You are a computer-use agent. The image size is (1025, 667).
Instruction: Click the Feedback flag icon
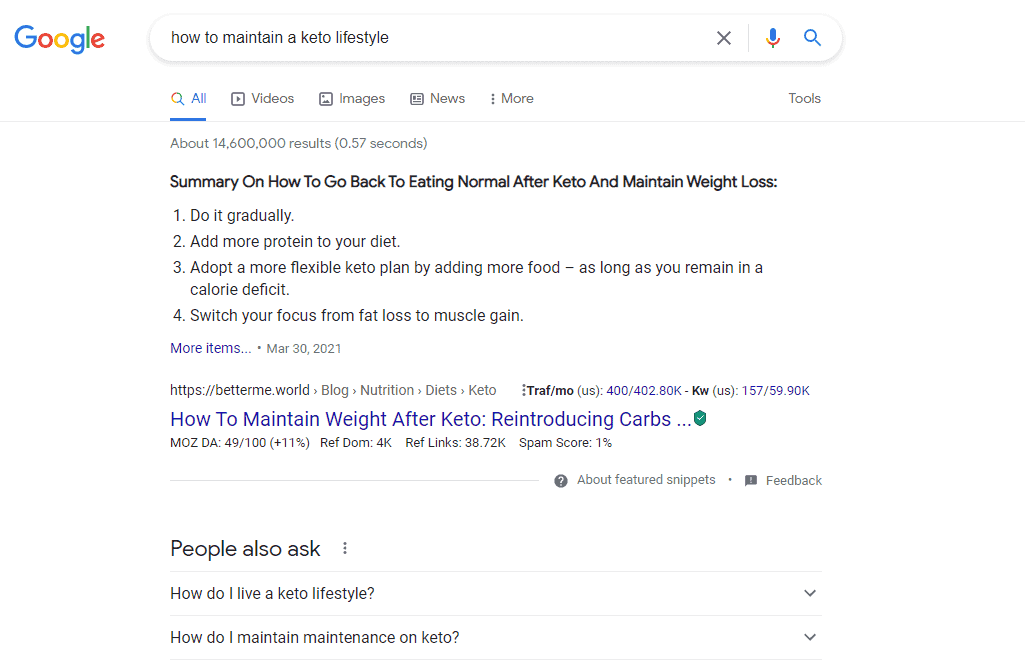coord(751,481)
